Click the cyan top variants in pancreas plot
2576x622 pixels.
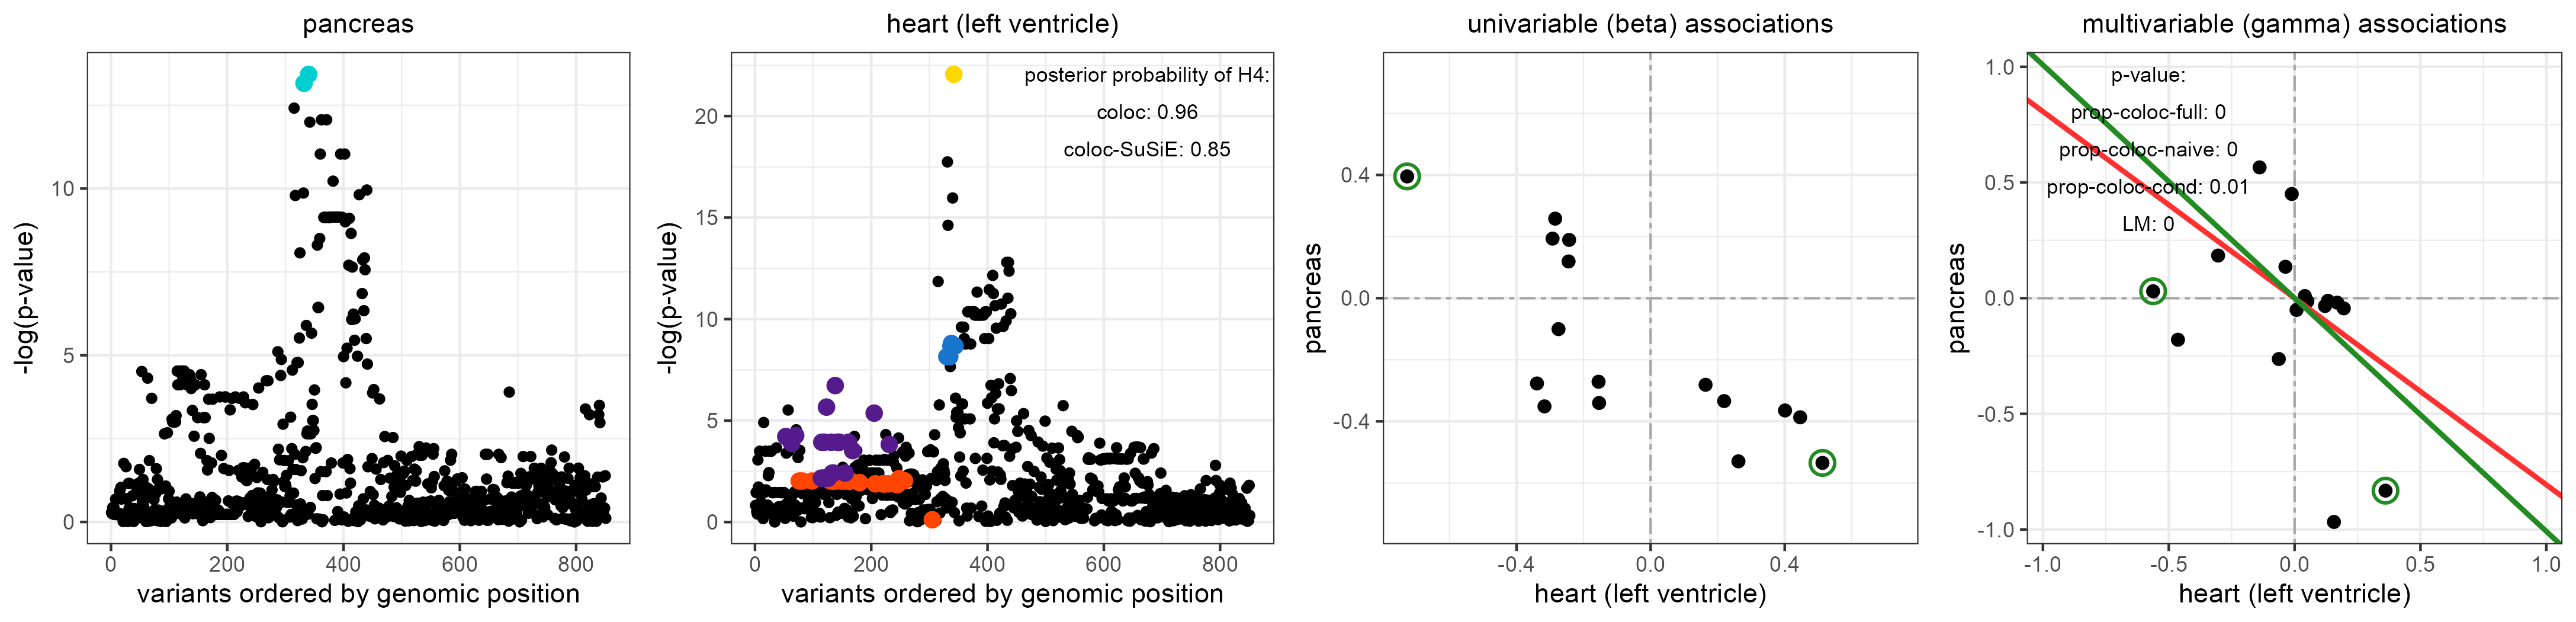(x=306, y=78)
